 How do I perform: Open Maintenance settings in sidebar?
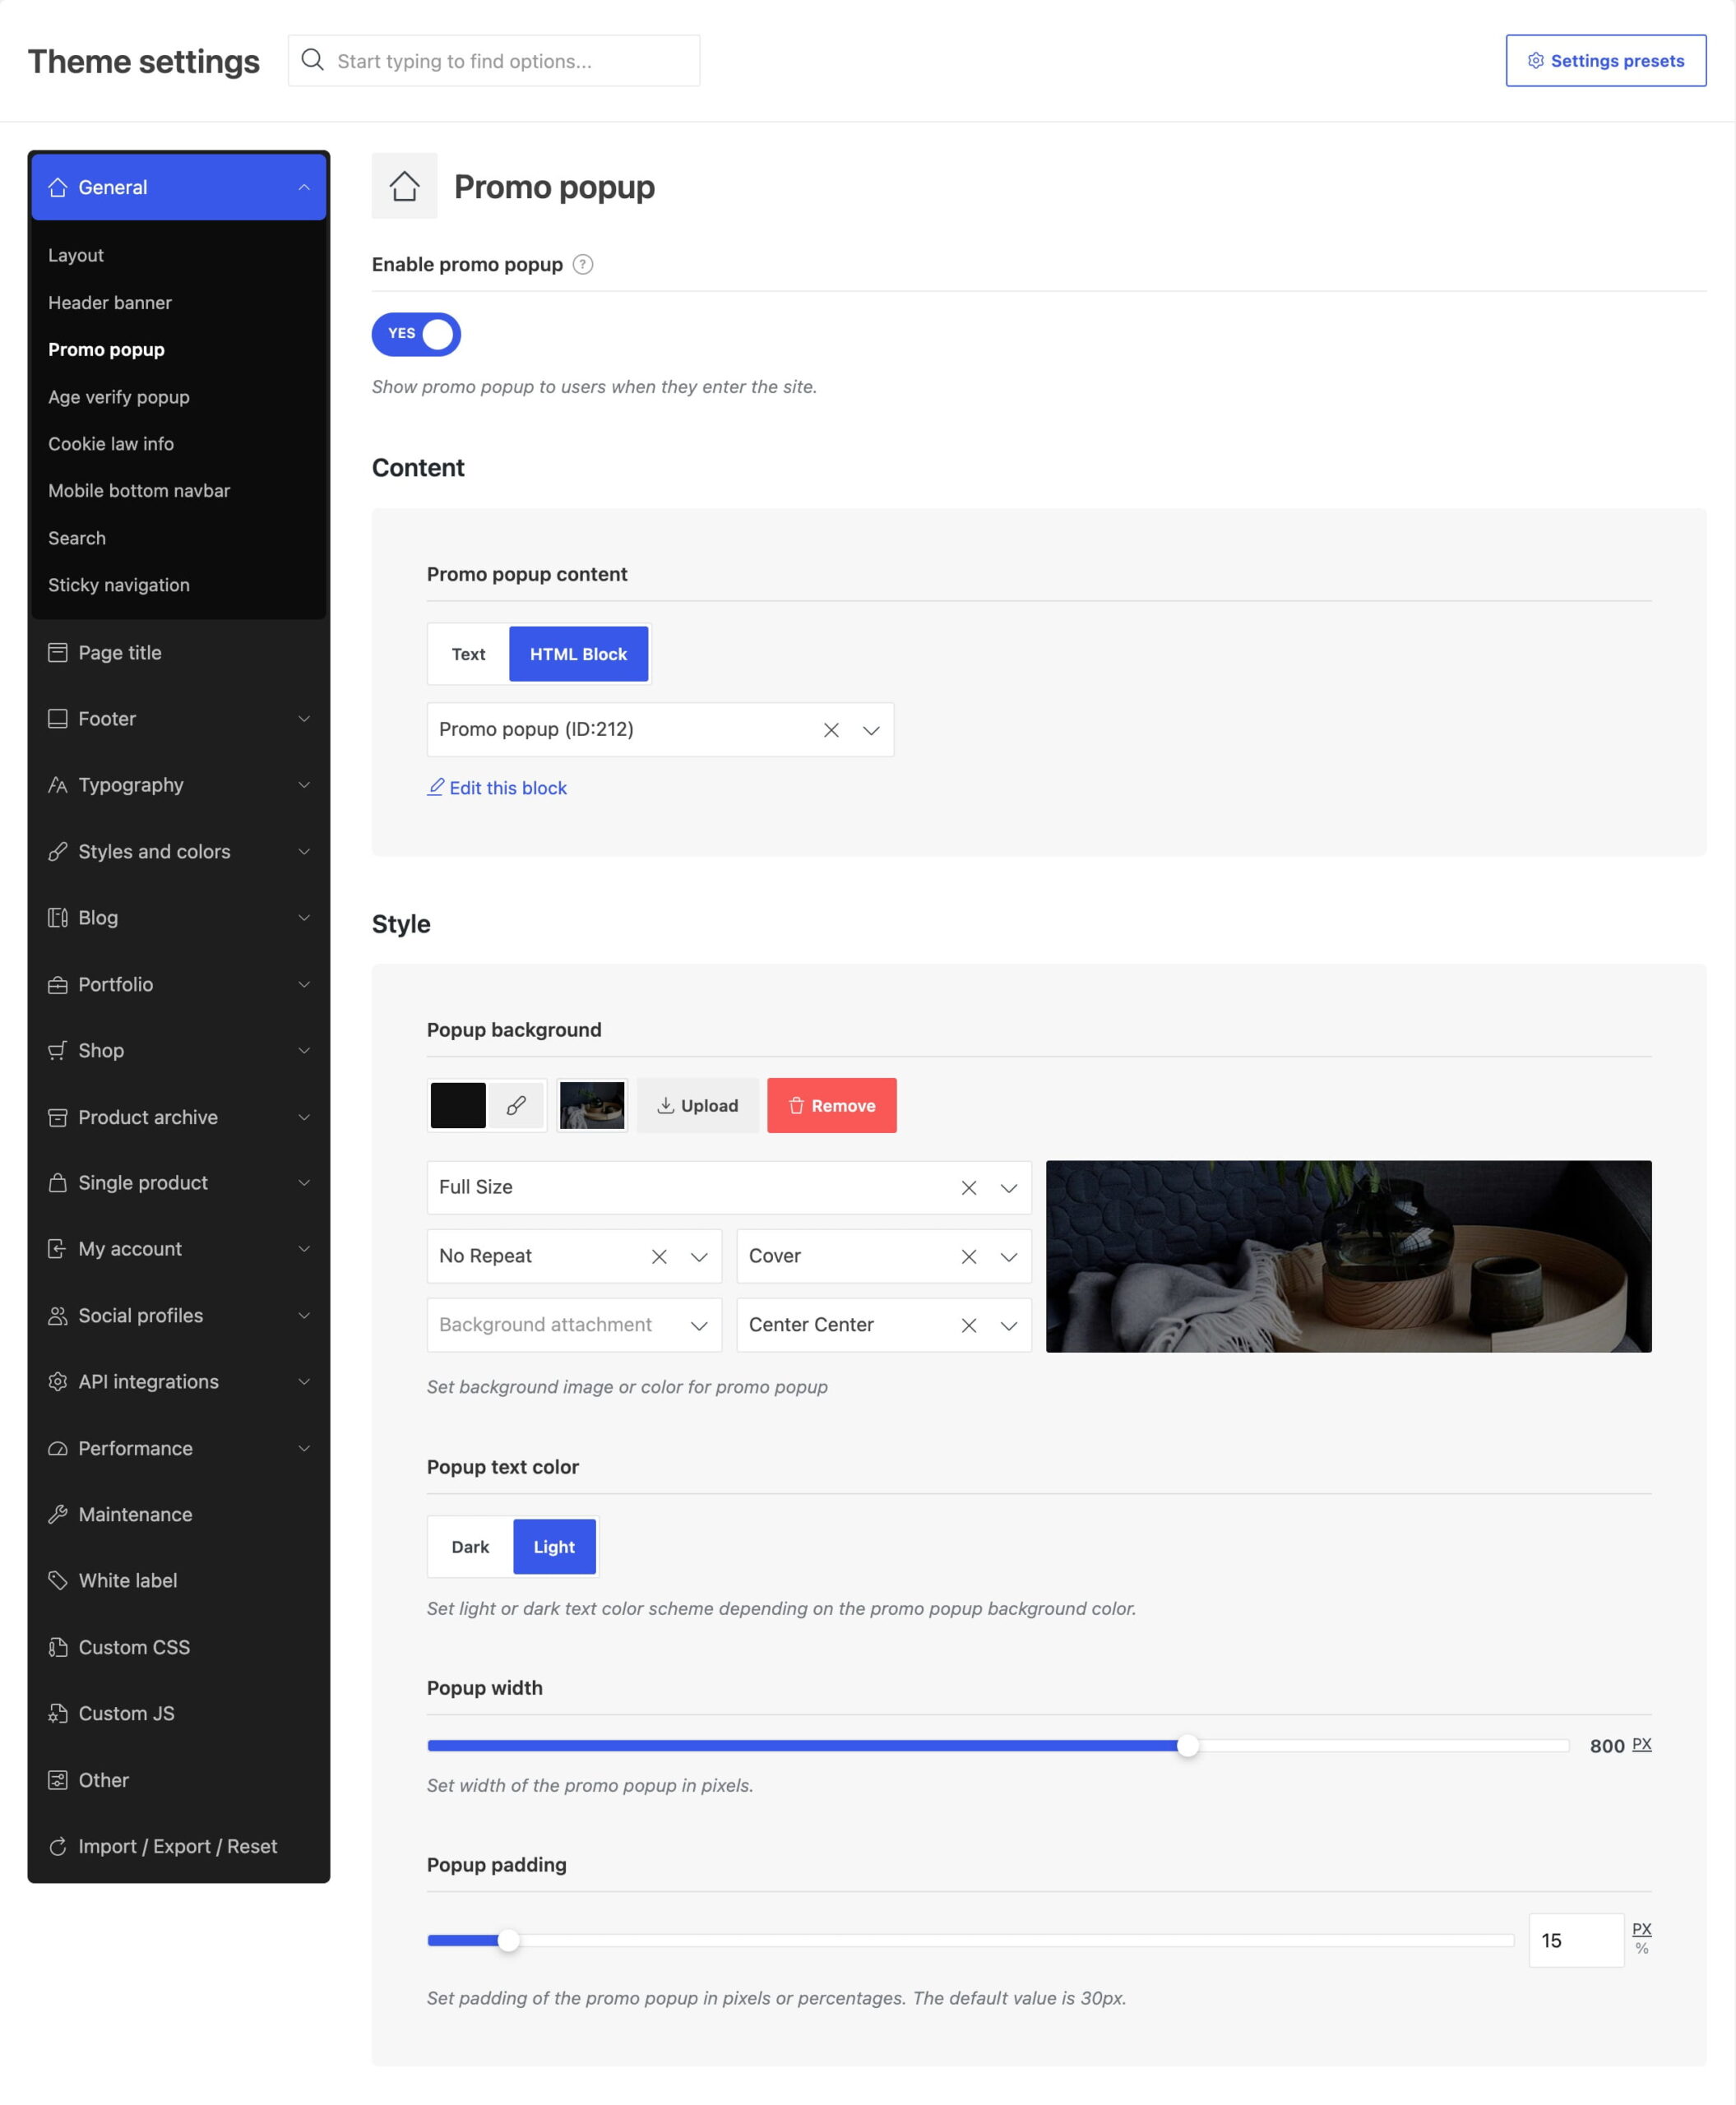pos(178,1514)
